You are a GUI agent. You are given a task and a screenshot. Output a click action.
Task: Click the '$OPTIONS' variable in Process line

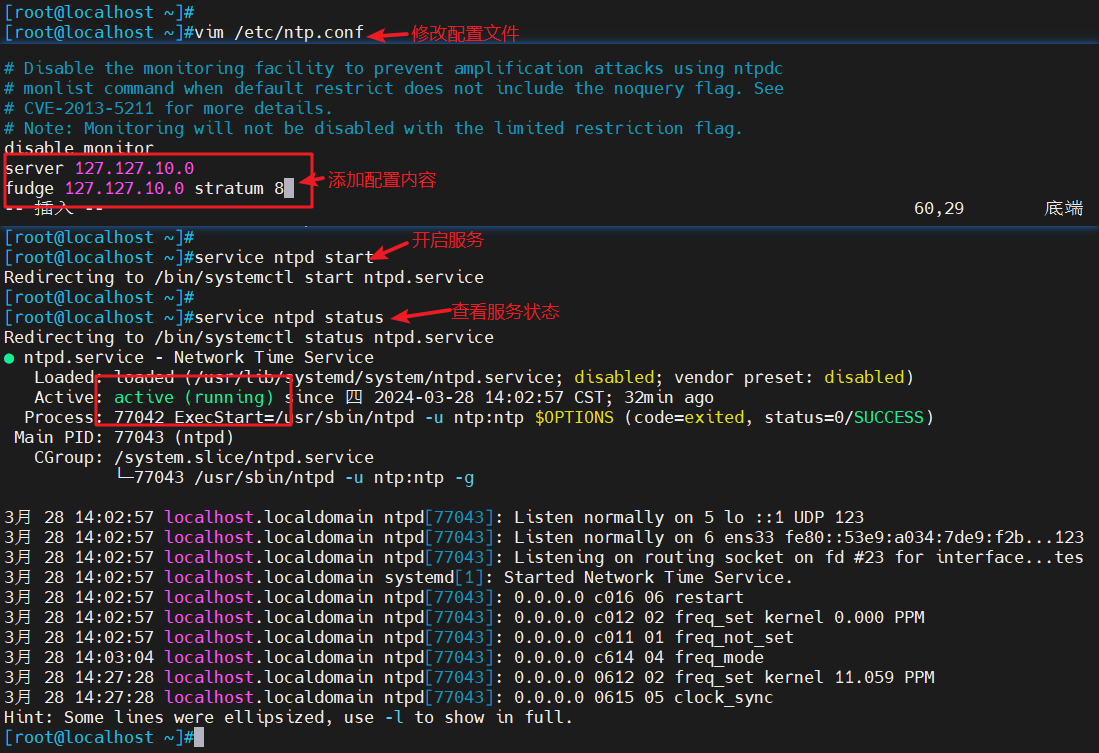click(x=574, y=417)
